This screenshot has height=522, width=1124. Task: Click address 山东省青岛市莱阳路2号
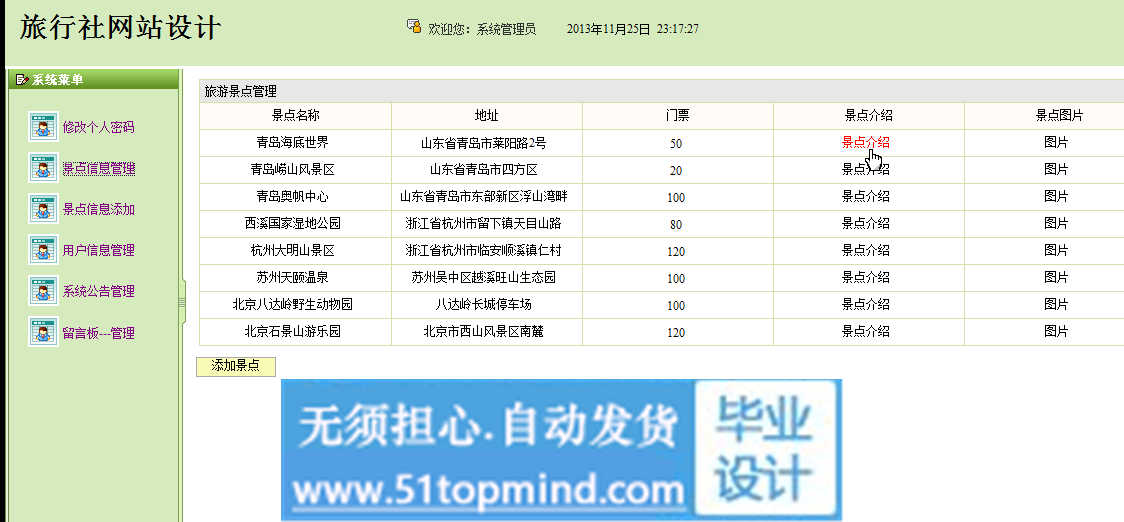pyautogui.click(x=484, y=143)
